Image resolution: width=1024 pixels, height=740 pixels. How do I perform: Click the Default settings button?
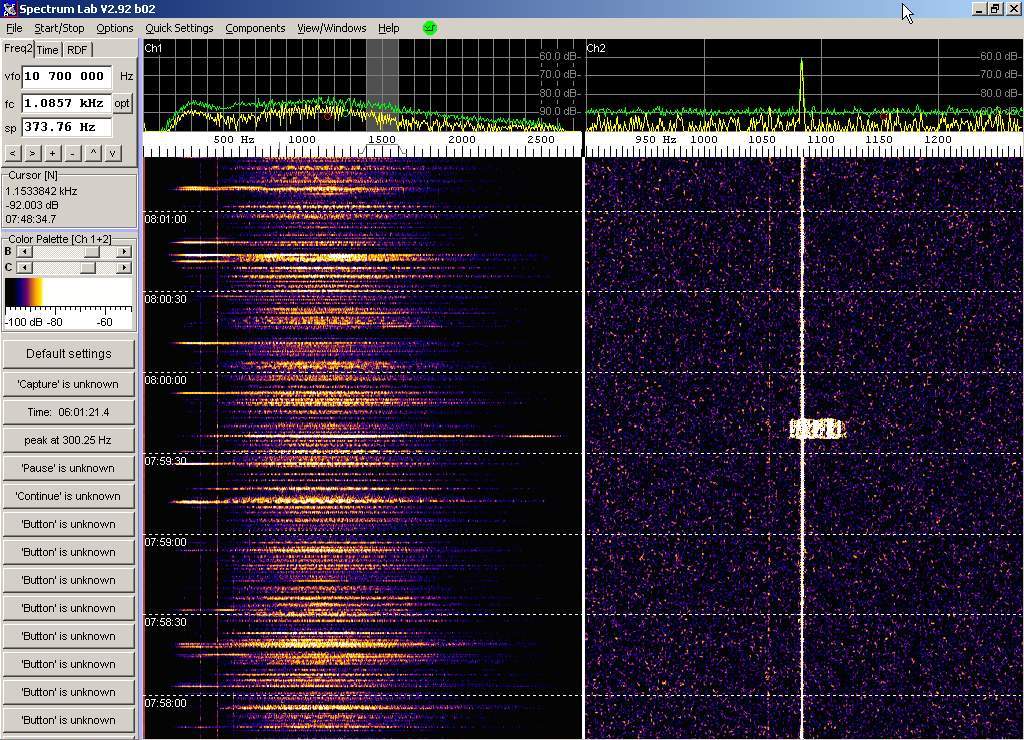click(x=68, y=354)
